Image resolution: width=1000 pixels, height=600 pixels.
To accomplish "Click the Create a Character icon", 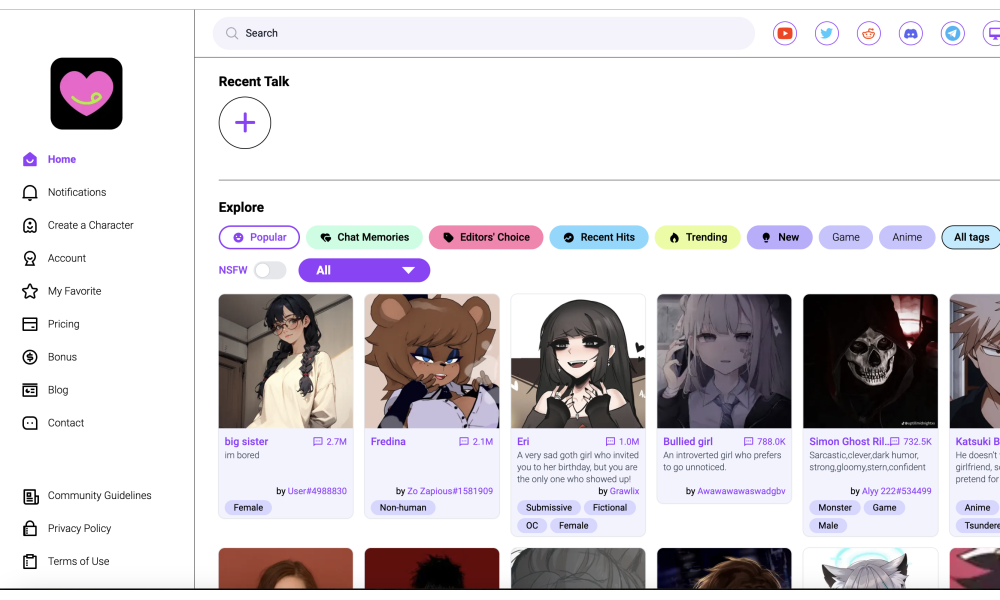I will click(30, 225).
